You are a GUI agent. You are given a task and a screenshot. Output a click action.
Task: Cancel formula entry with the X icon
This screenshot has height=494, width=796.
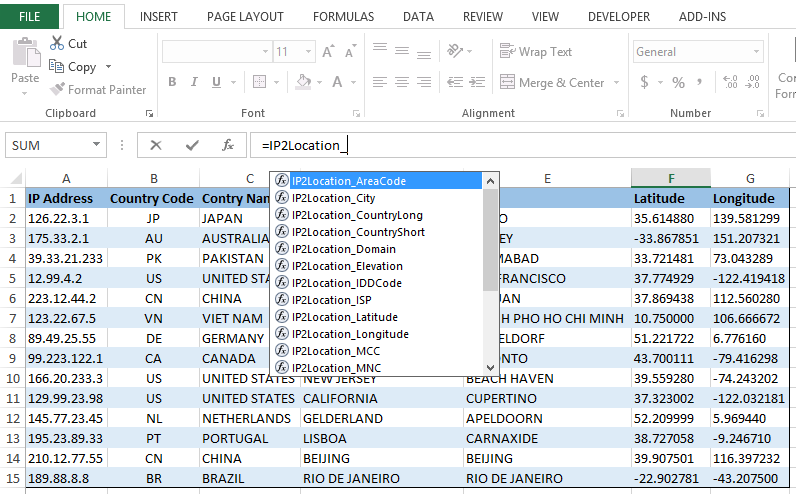(156, 146)
